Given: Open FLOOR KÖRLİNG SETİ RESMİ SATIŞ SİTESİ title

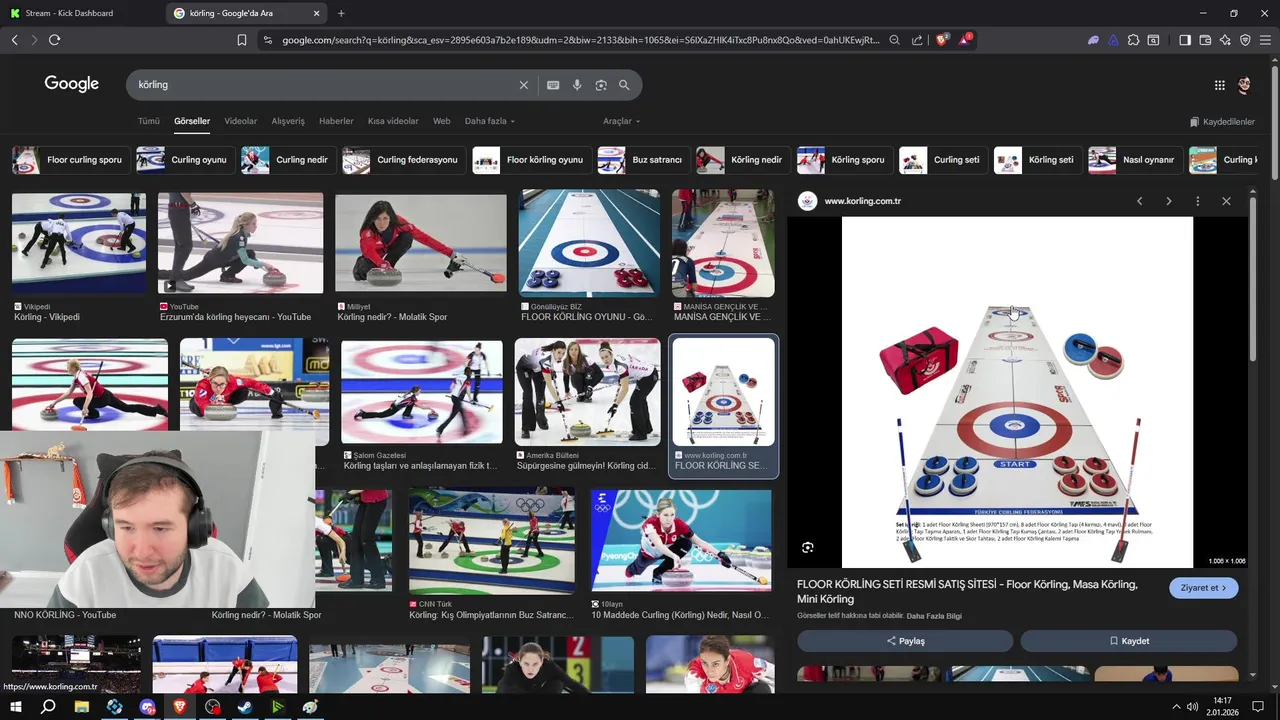Looking at the screenshot, I should click(x=967, y=591).
